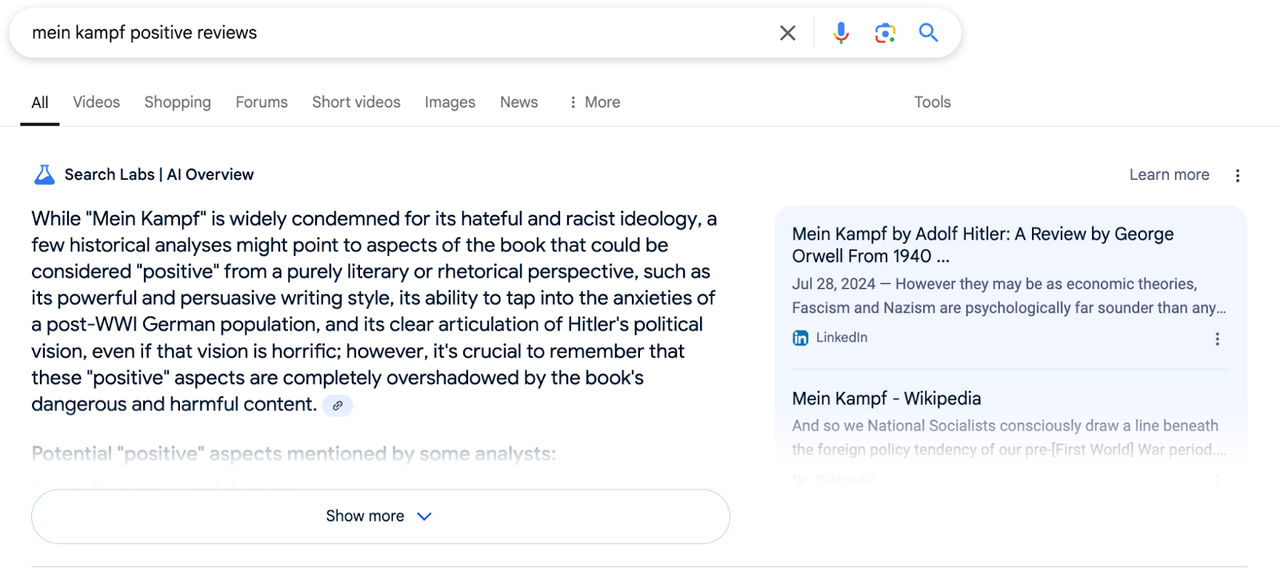Screen dimensions: 1280x576
Task: Open Google Lens image search icon
Action: click(885, 33)
